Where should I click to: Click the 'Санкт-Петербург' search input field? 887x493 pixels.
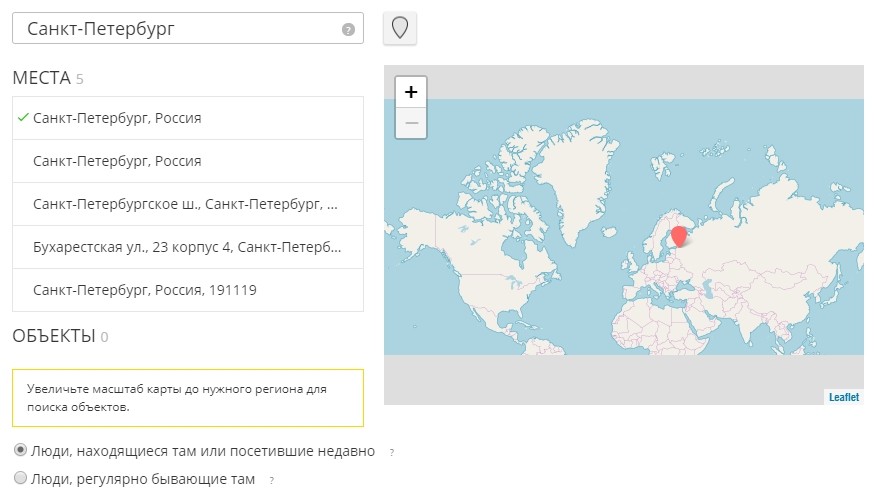point(188,28)
